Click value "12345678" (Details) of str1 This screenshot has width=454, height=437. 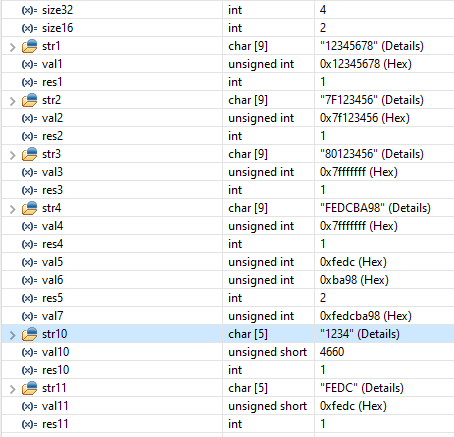[372, 46]
